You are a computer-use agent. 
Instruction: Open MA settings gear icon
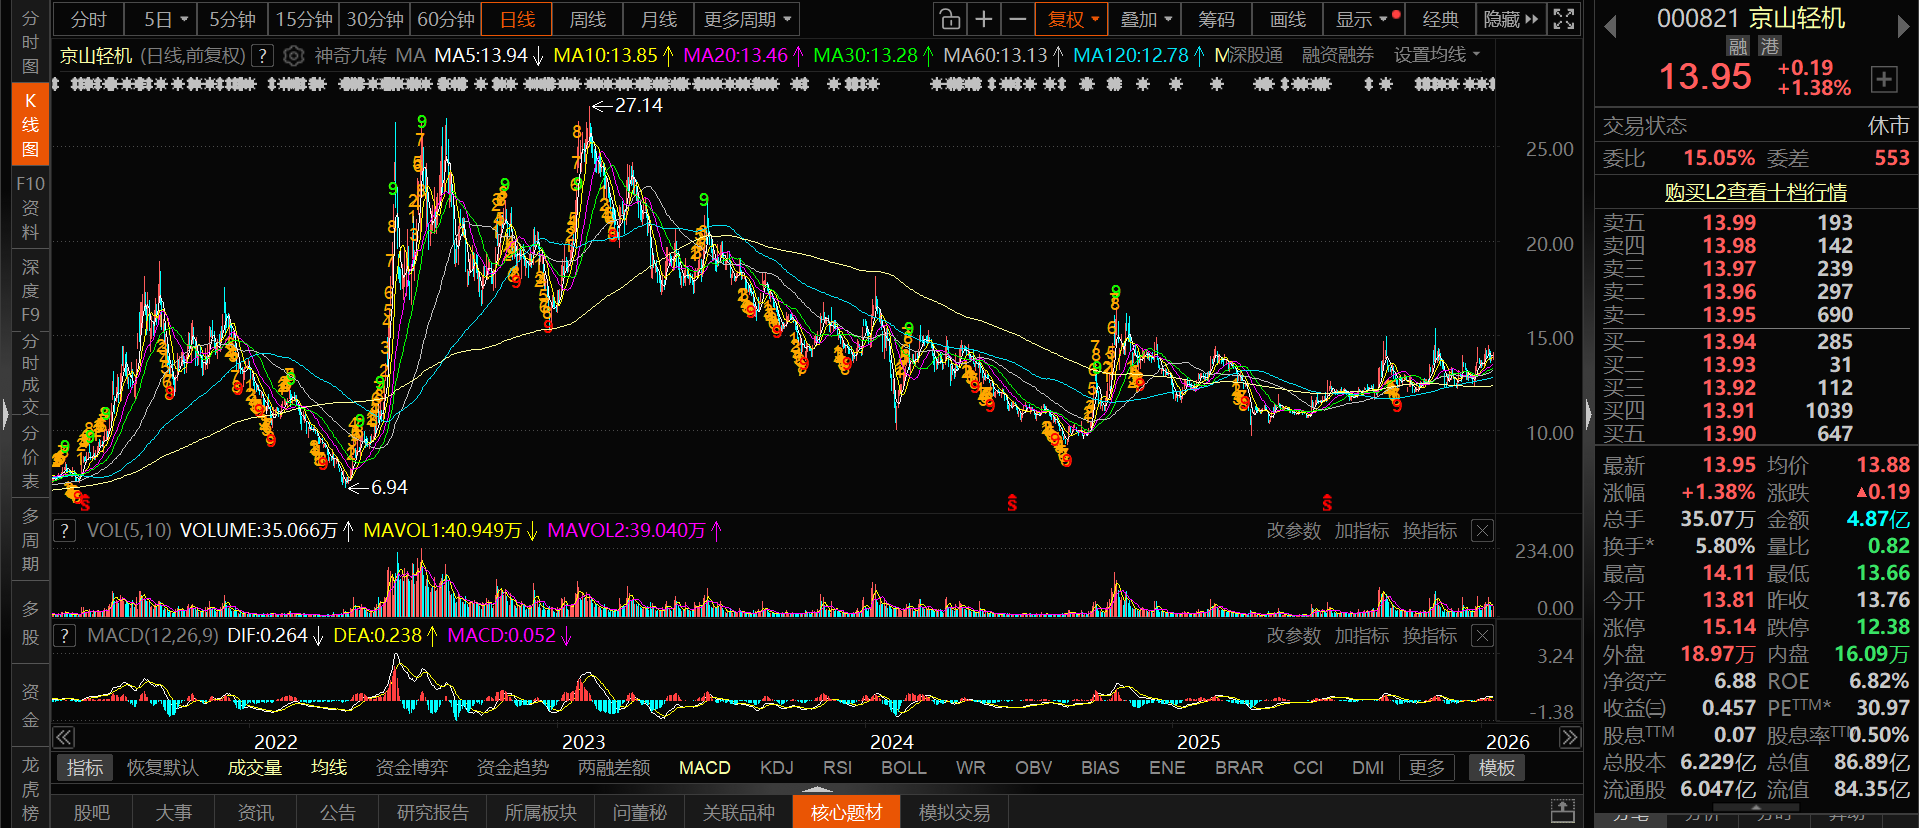[x=293, y=56]
